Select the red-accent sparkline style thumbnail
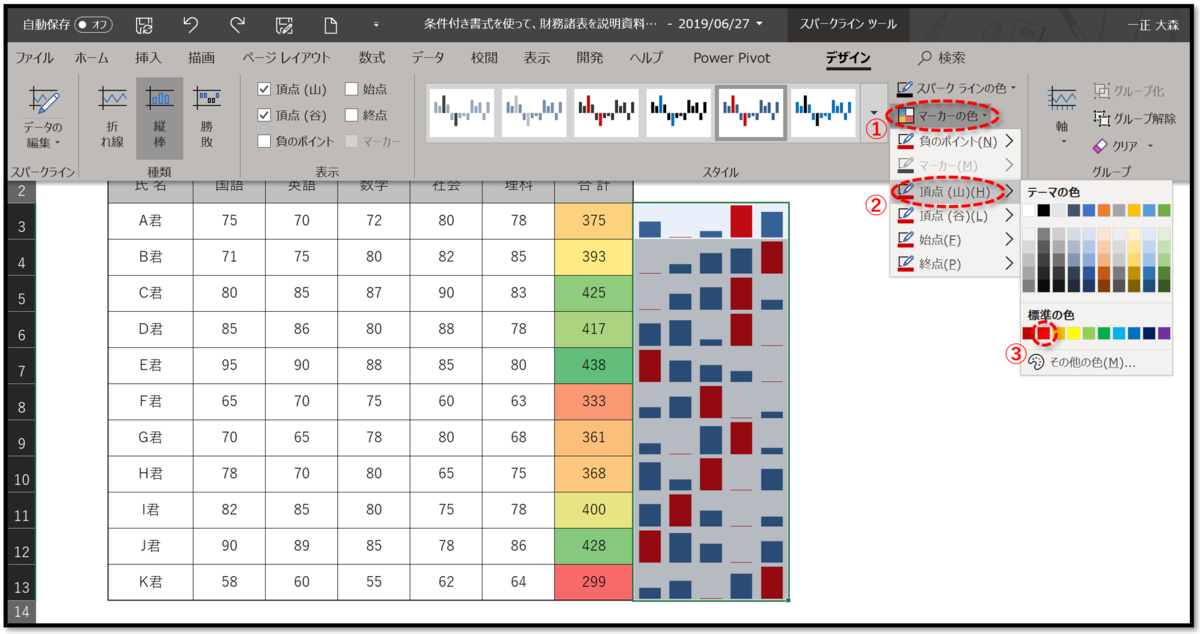1200x634 pixels. [x=605, y=113]
